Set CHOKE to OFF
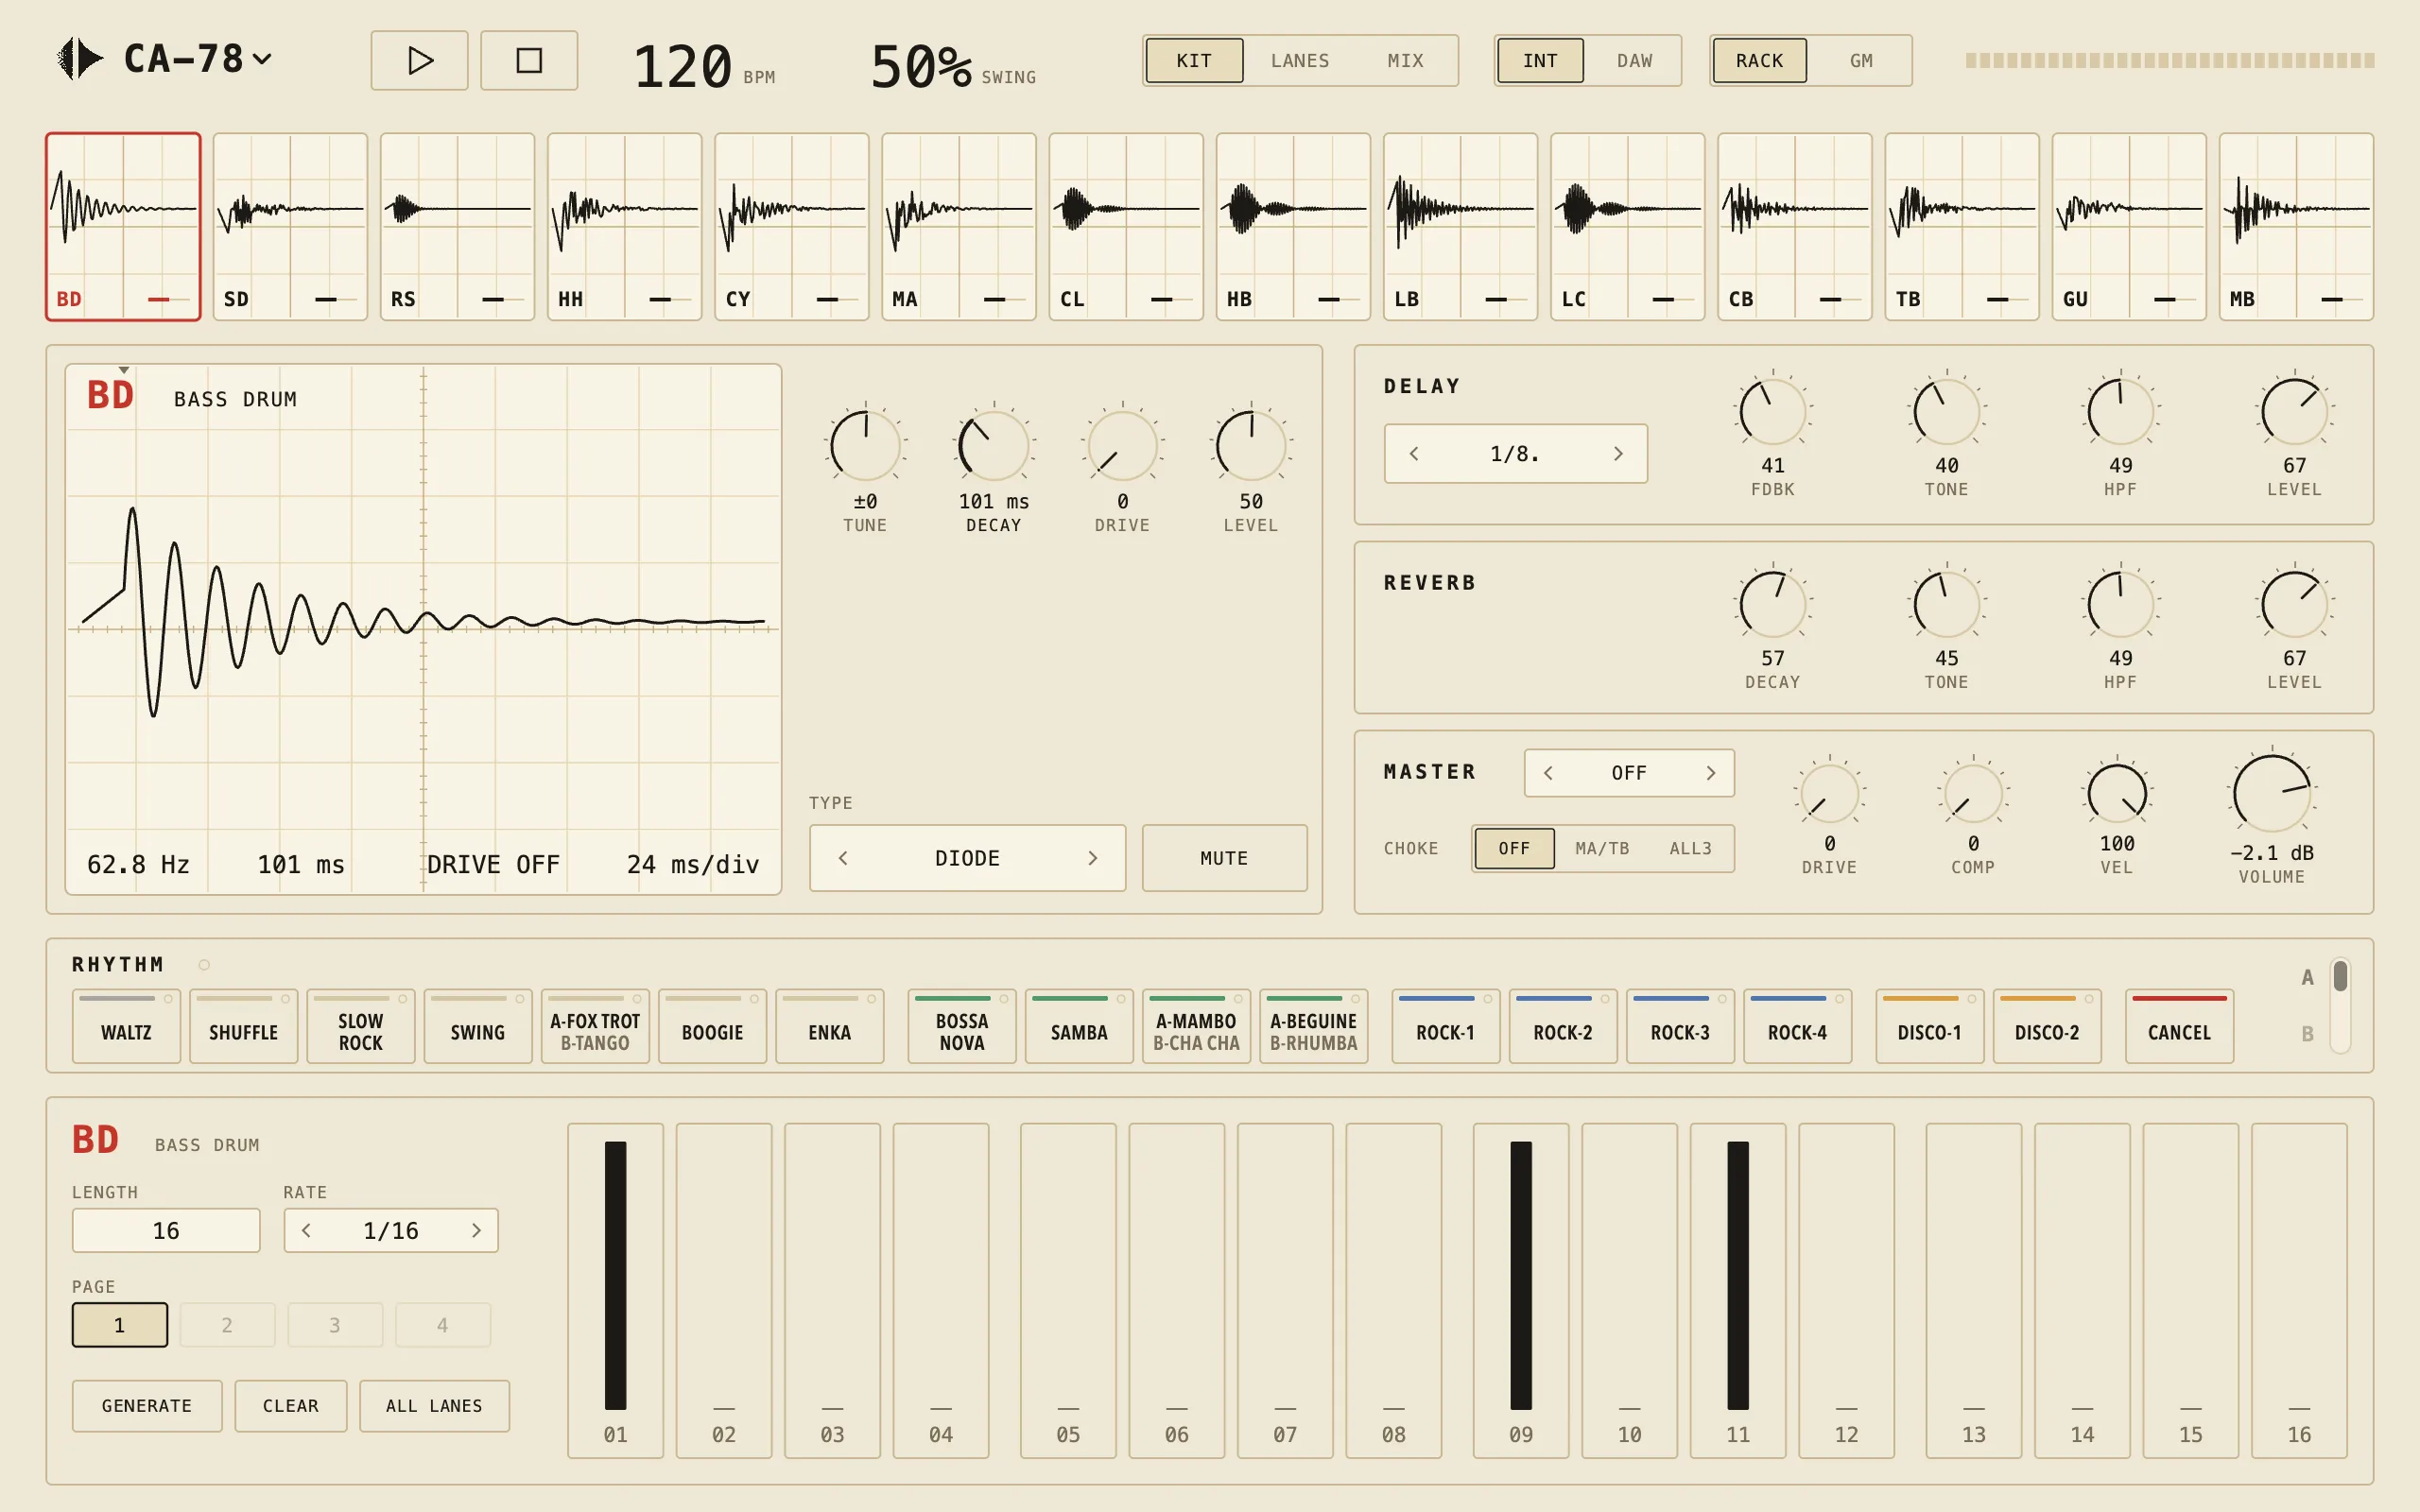This screenshot has width=2420, height=1512. (x=1514, y=848)
